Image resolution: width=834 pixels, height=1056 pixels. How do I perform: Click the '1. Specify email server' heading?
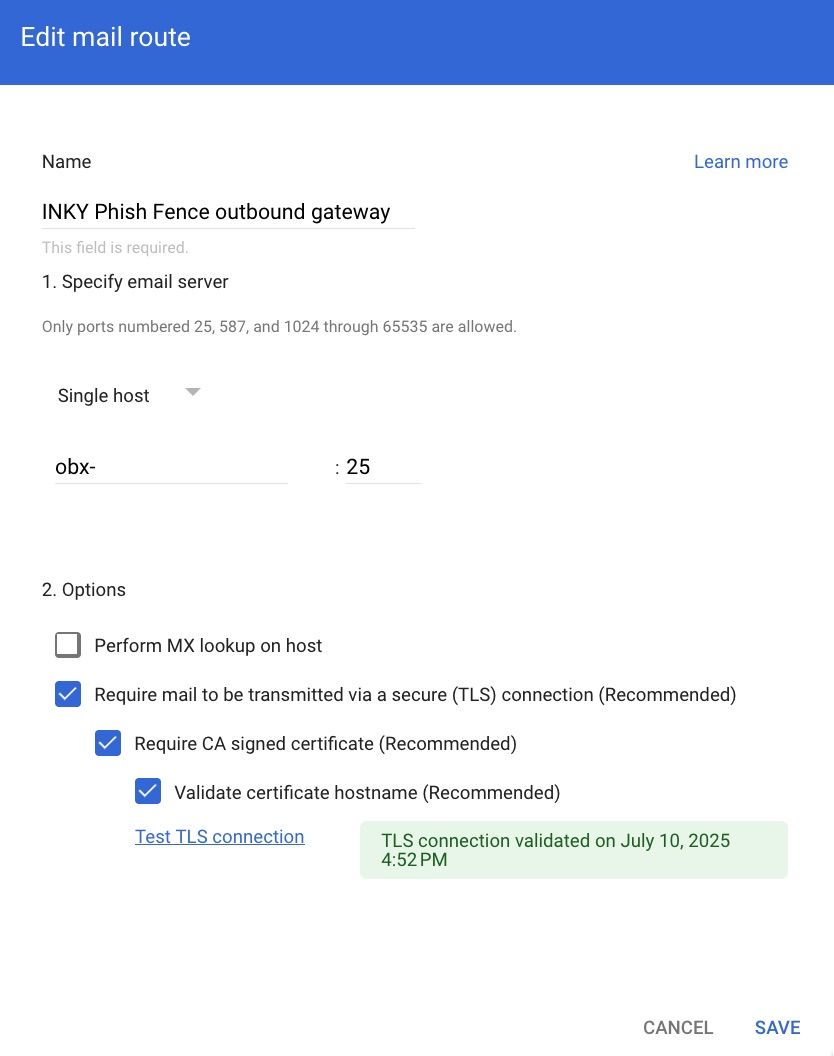click(x=135, y=282)
